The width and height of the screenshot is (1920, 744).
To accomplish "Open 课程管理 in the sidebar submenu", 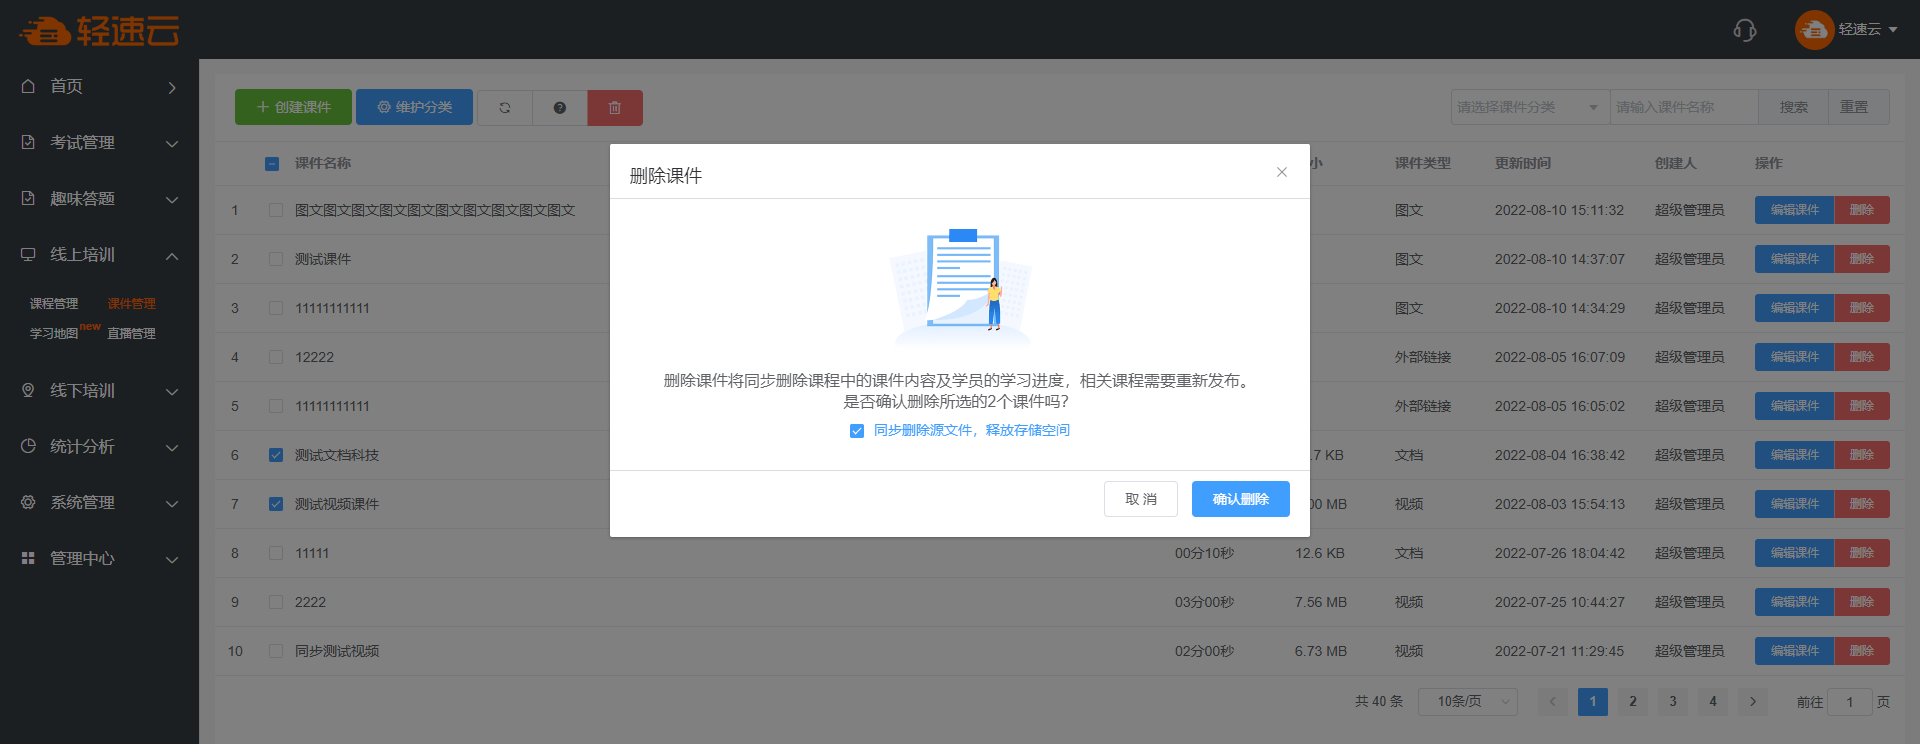I will point(54,304).
